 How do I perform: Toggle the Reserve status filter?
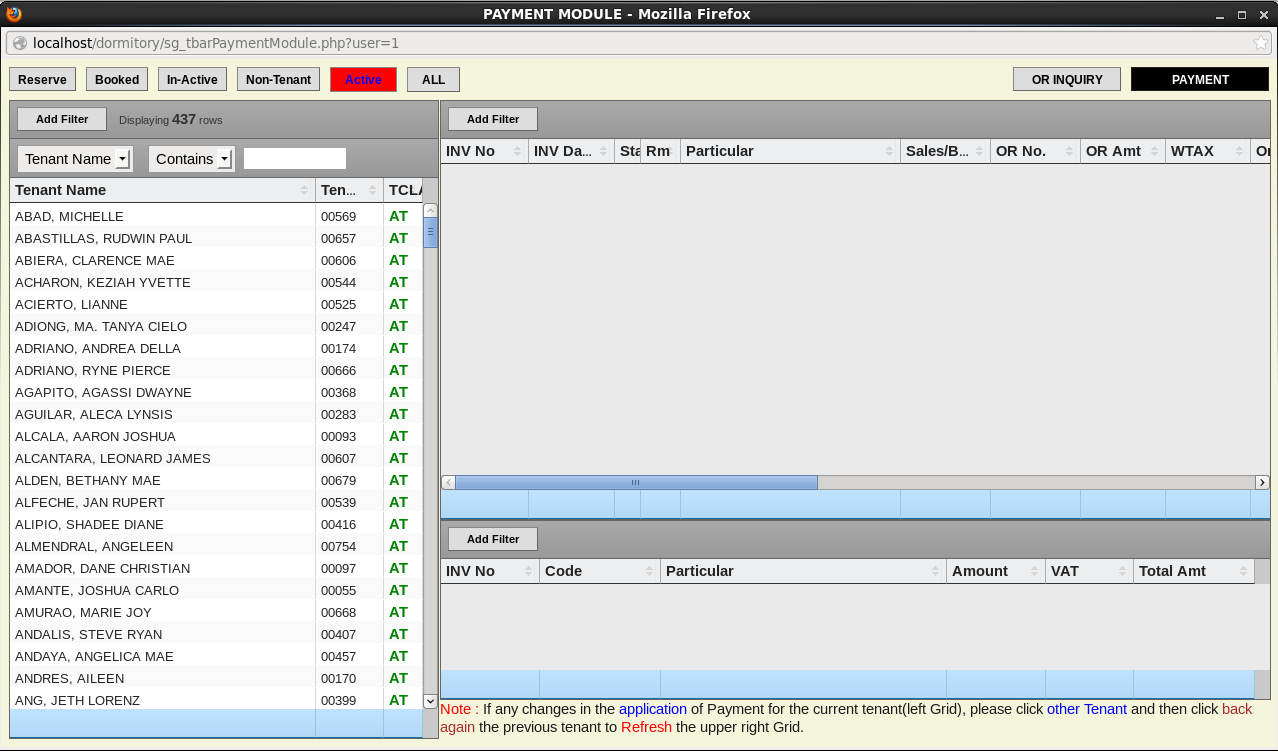(x=42, y=80)
